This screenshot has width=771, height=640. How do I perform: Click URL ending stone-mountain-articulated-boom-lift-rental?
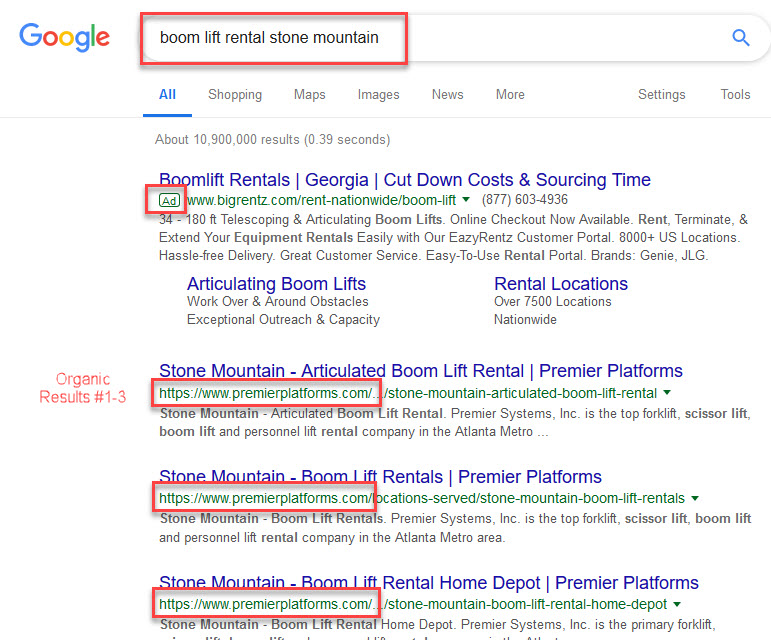point(408,393)
